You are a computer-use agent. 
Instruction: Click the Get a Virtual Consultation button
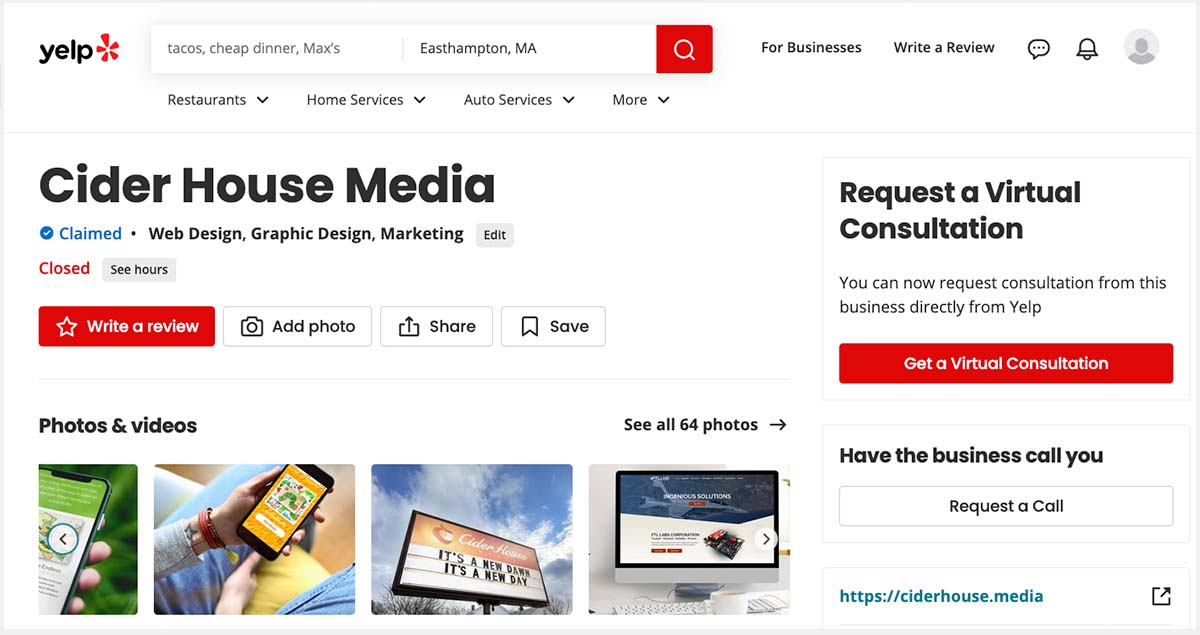coord(1005,363)
